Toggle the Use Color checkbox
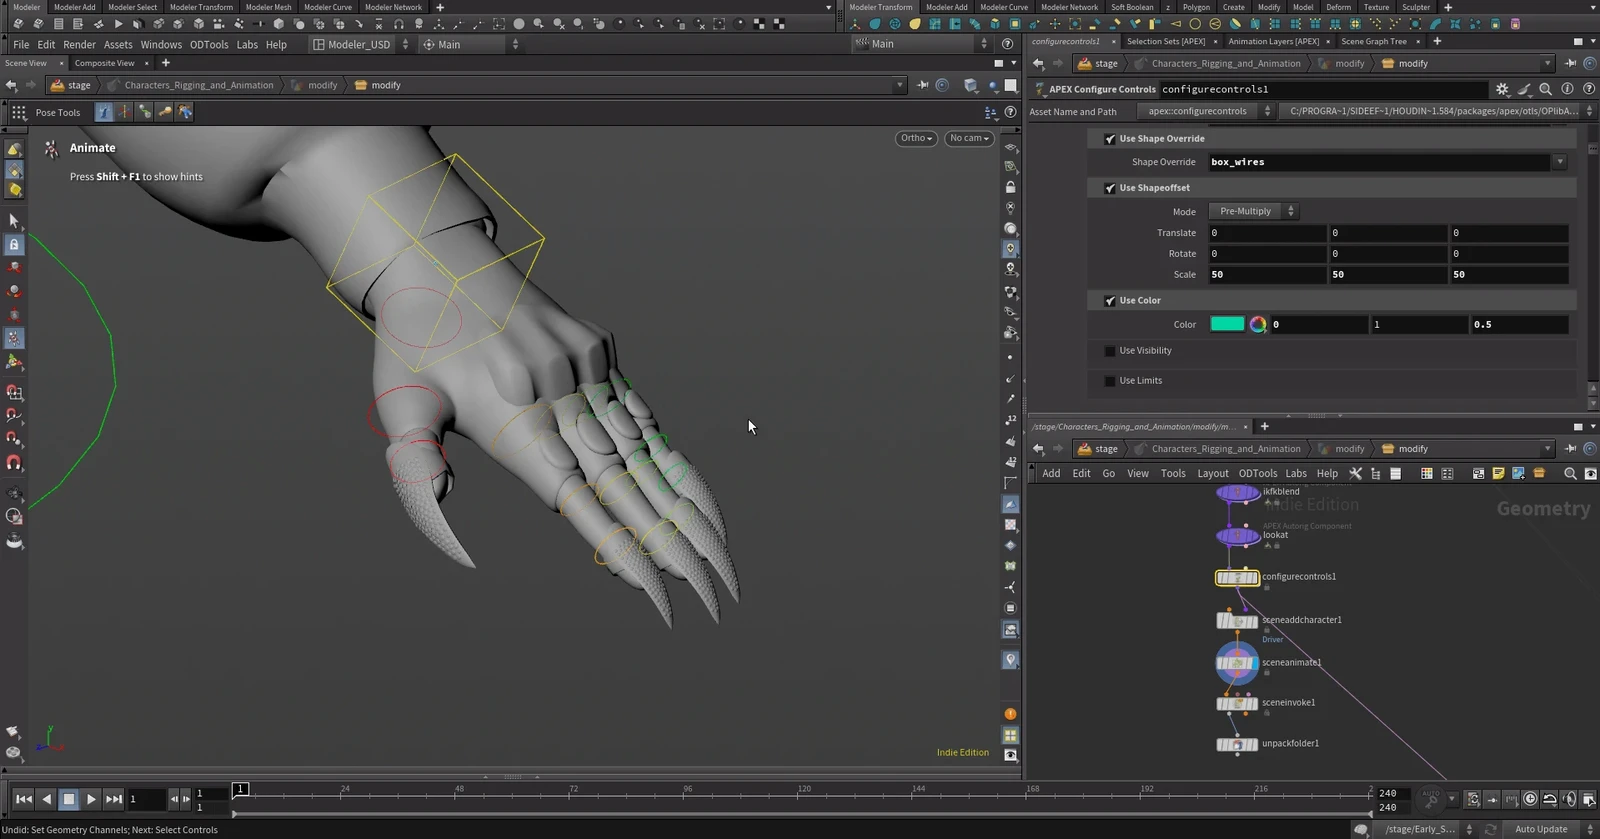The height and width of the screenshot is (839, 1600). point(1110,301)
